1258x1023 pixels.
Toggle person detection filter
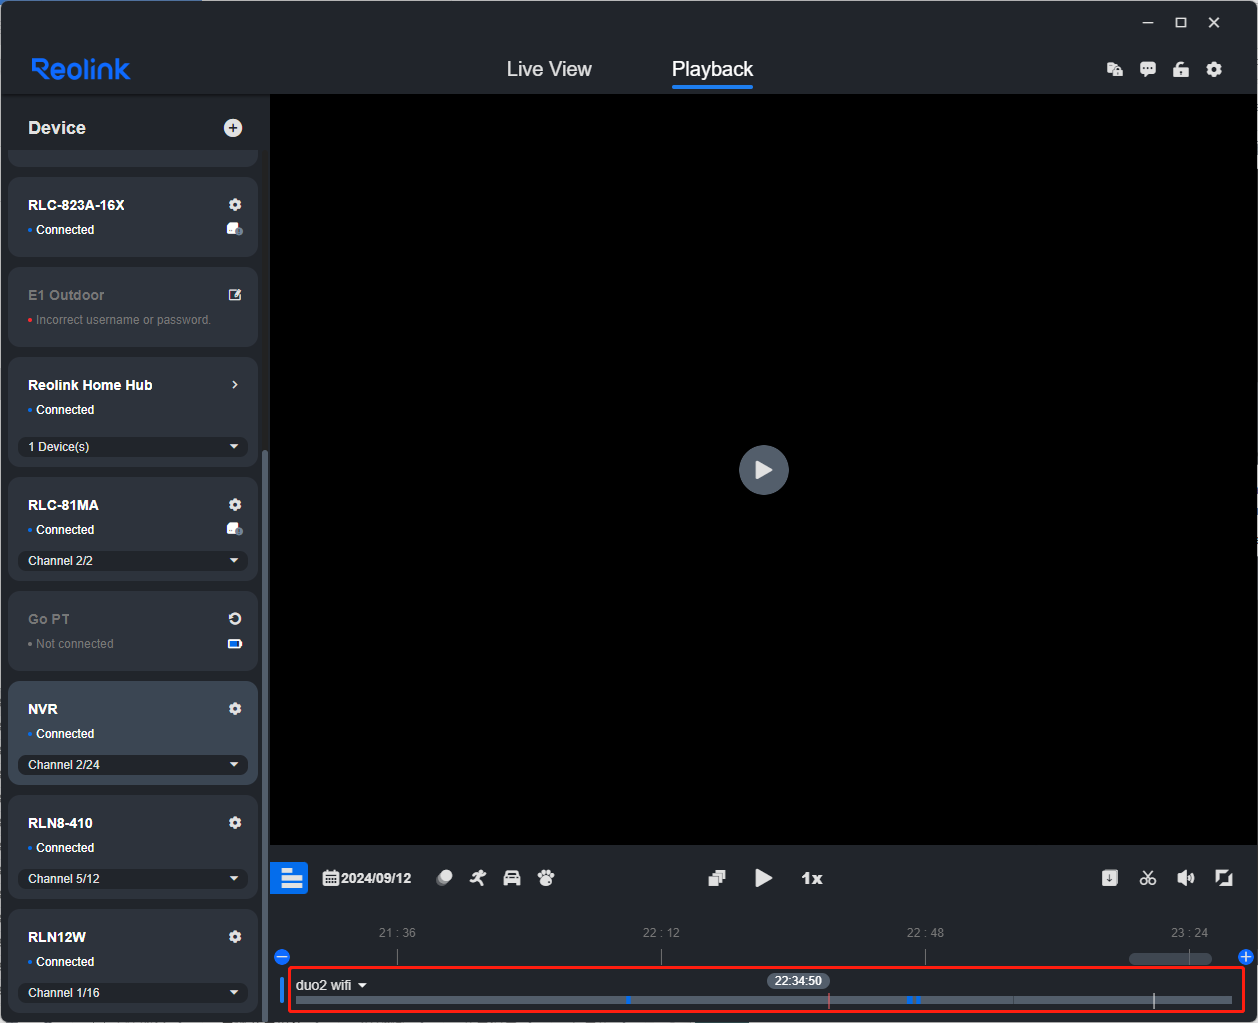click(478, 878)
